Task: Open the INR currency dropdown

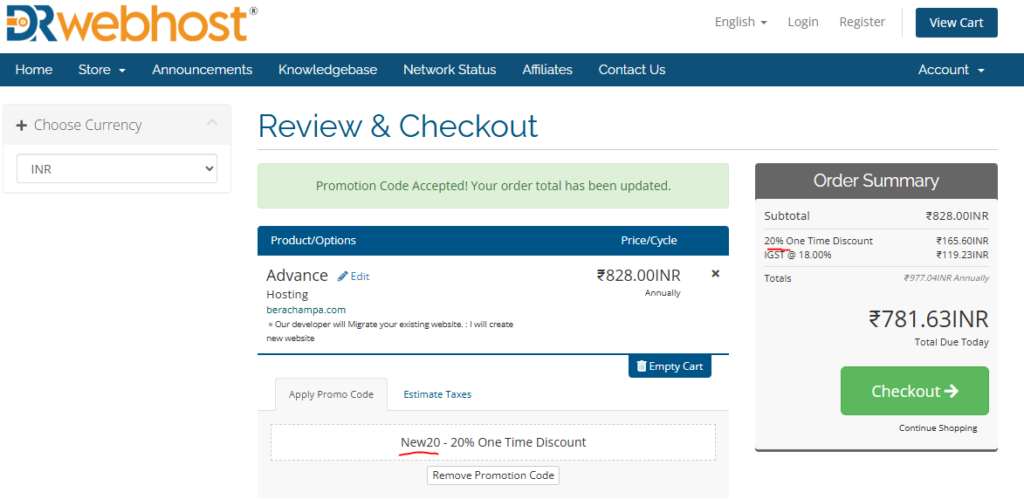Action: tap(117, 169)
